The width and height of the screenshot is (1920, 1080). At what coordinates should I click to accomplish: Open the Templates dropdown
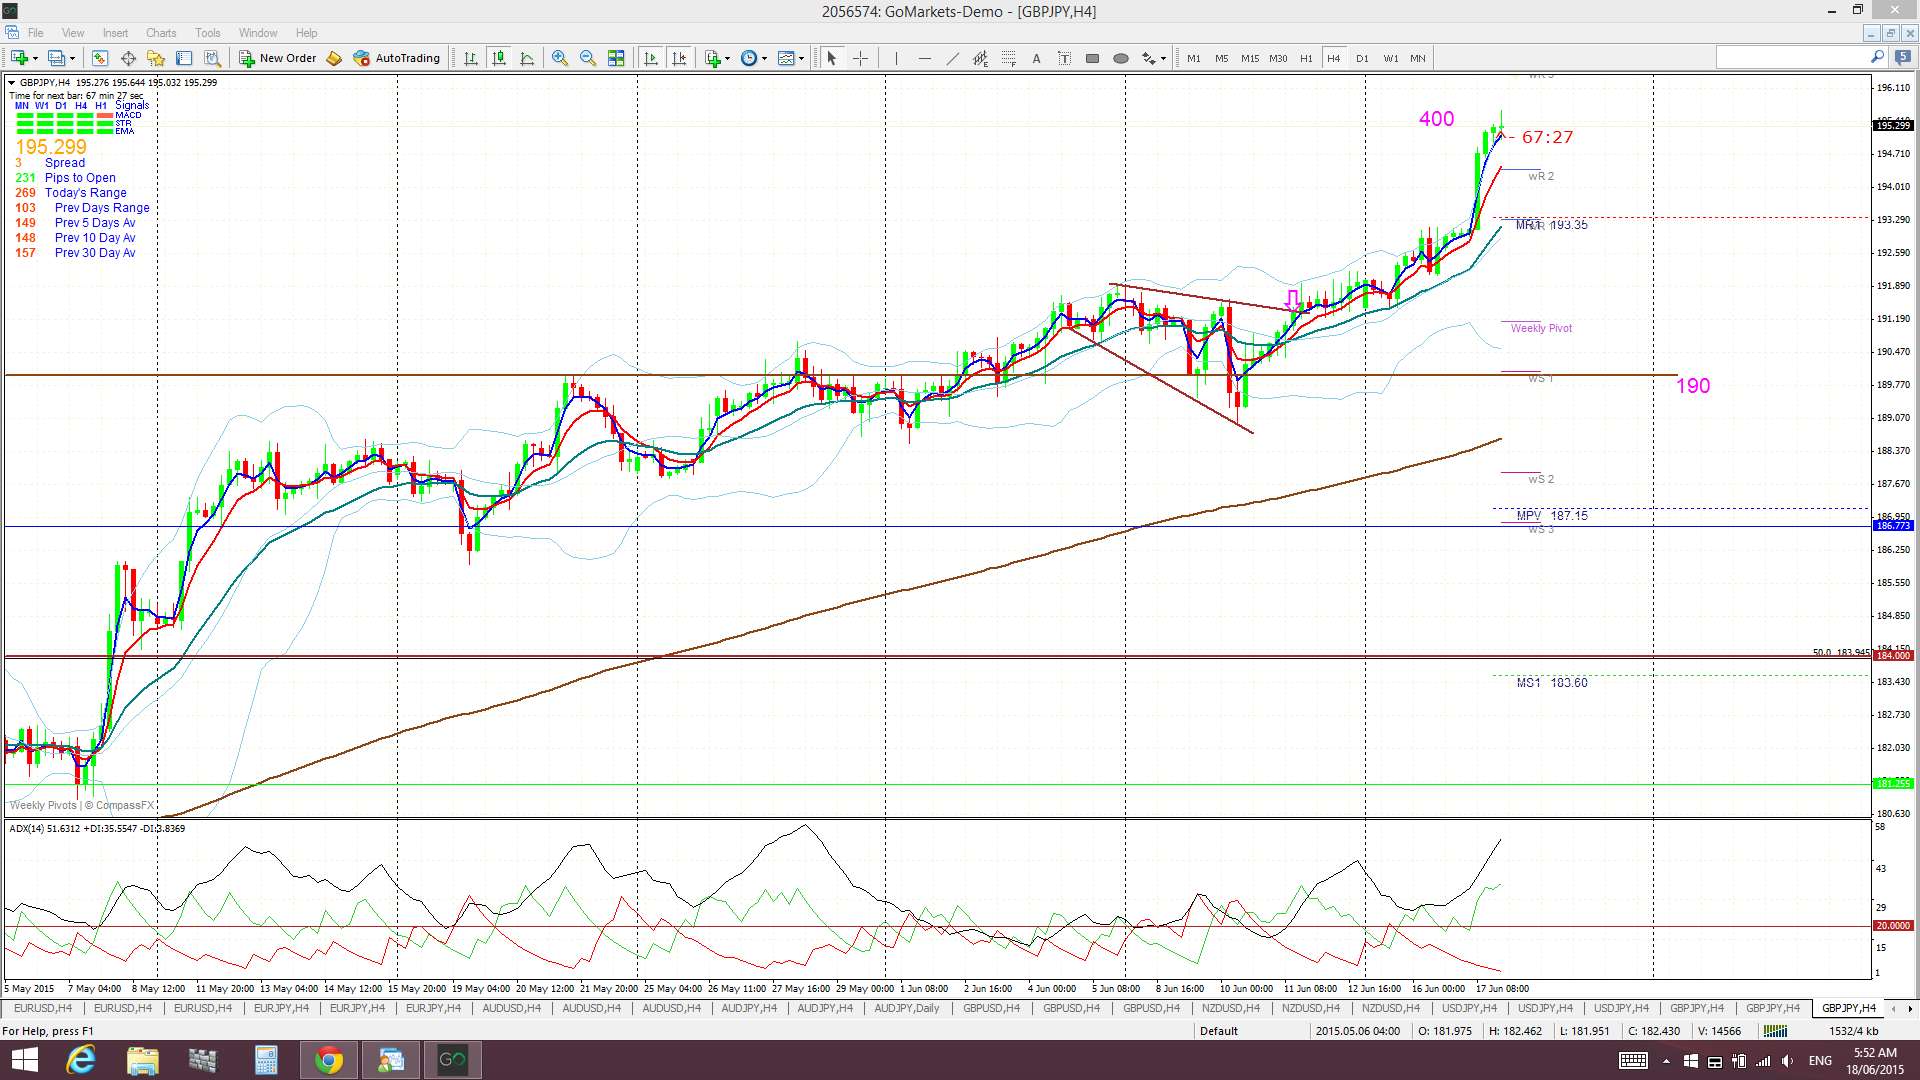791,58
